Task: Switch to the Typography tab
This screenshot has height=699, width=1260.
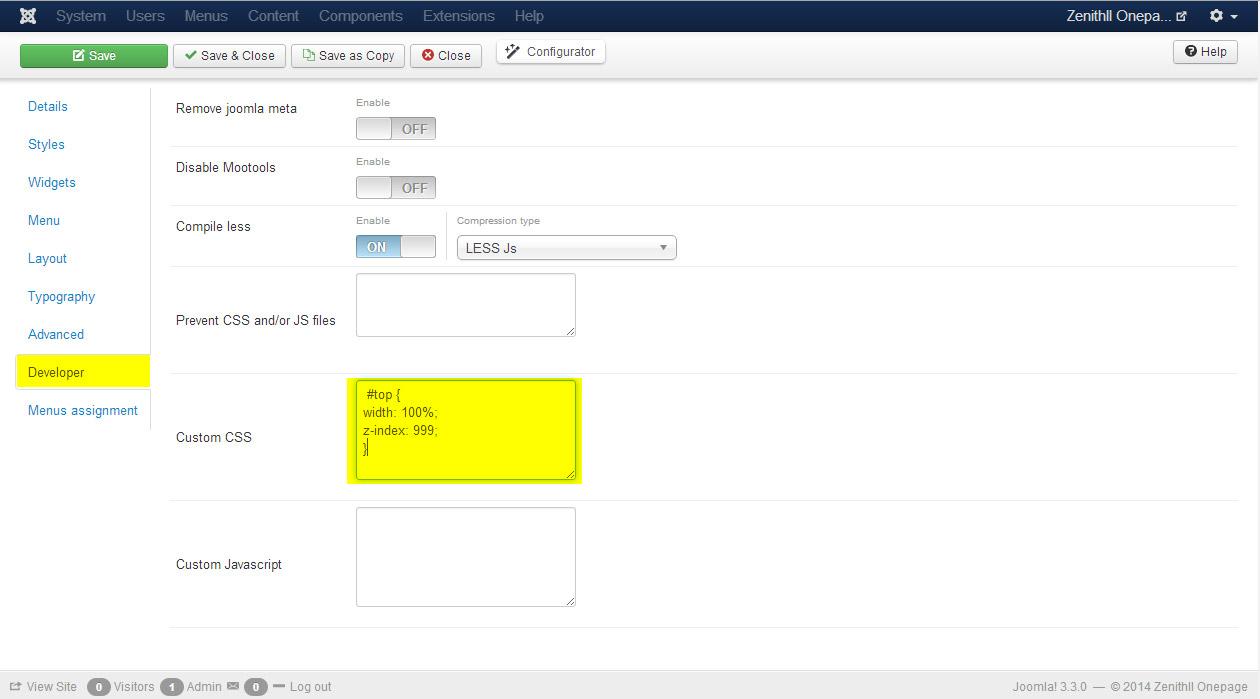Action: click(x=61, y=296)
